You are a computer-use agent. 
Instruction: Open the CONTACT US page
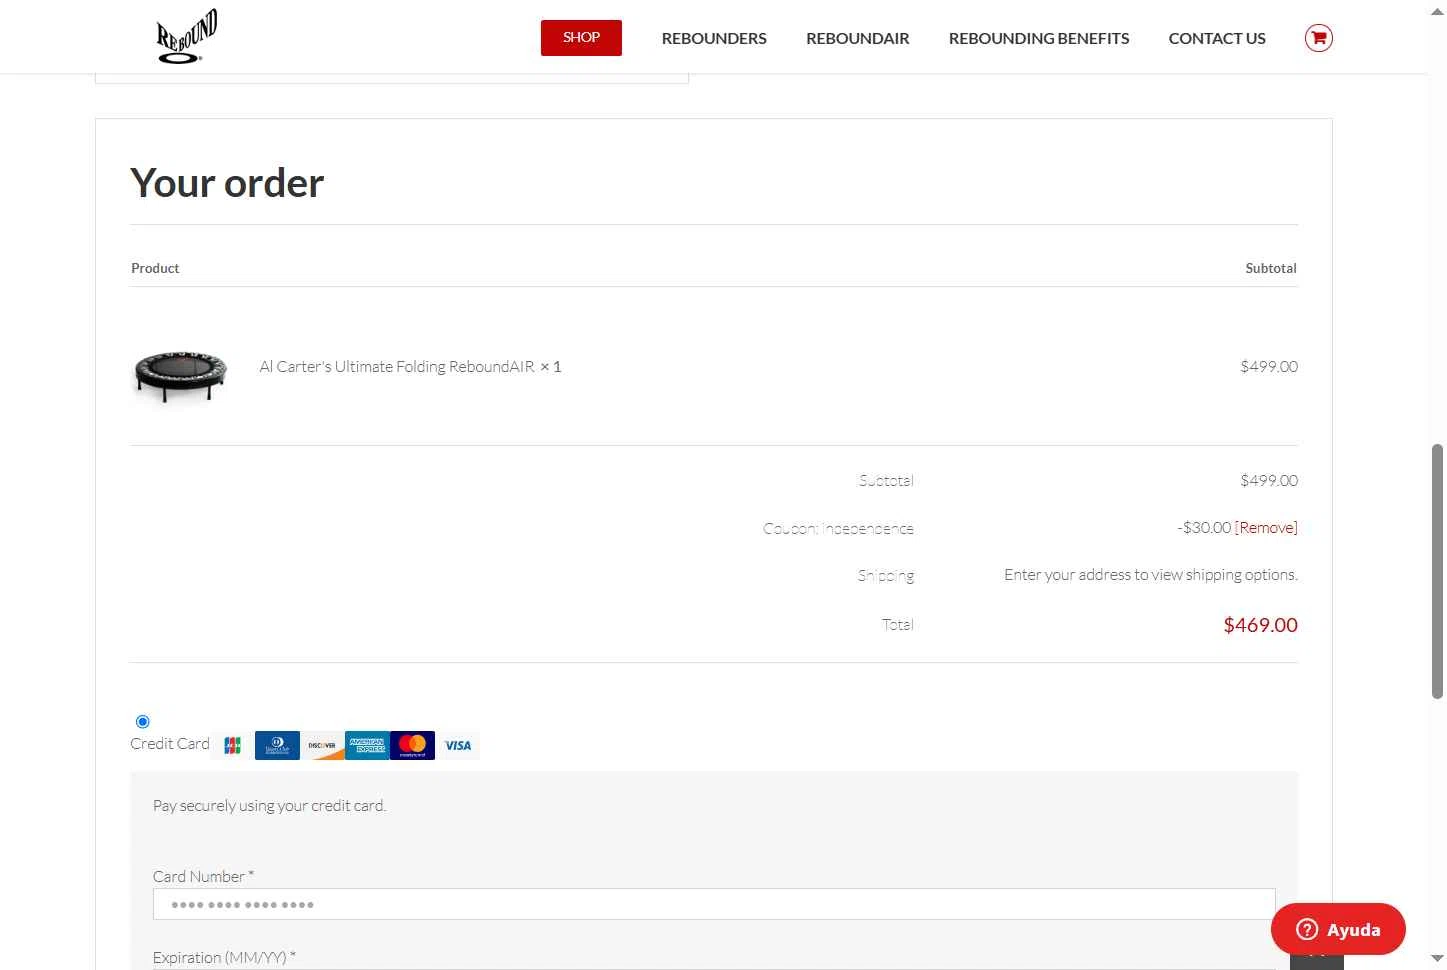[x=1217, y=38]
